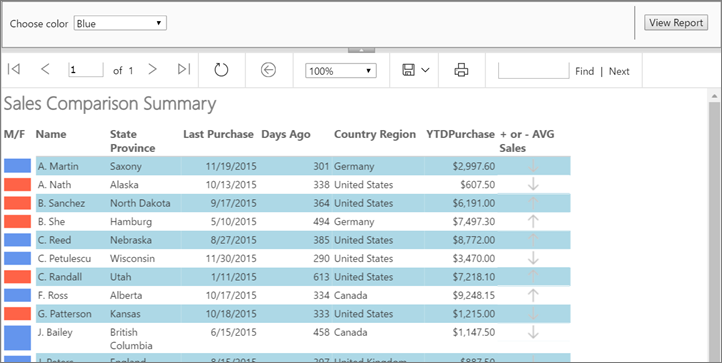Click the save/export disk icon
Image resolution: width=722 pixels, height=363 pixels.
point(408,70)
